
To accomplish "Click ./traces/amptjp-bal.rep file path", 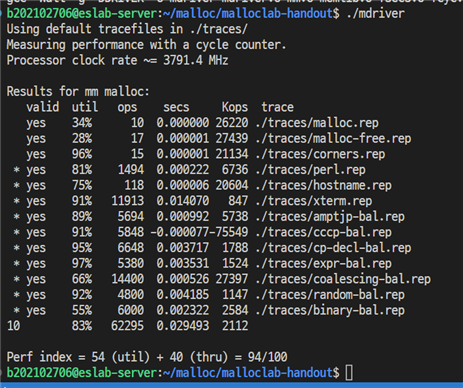I will (330, 217).
